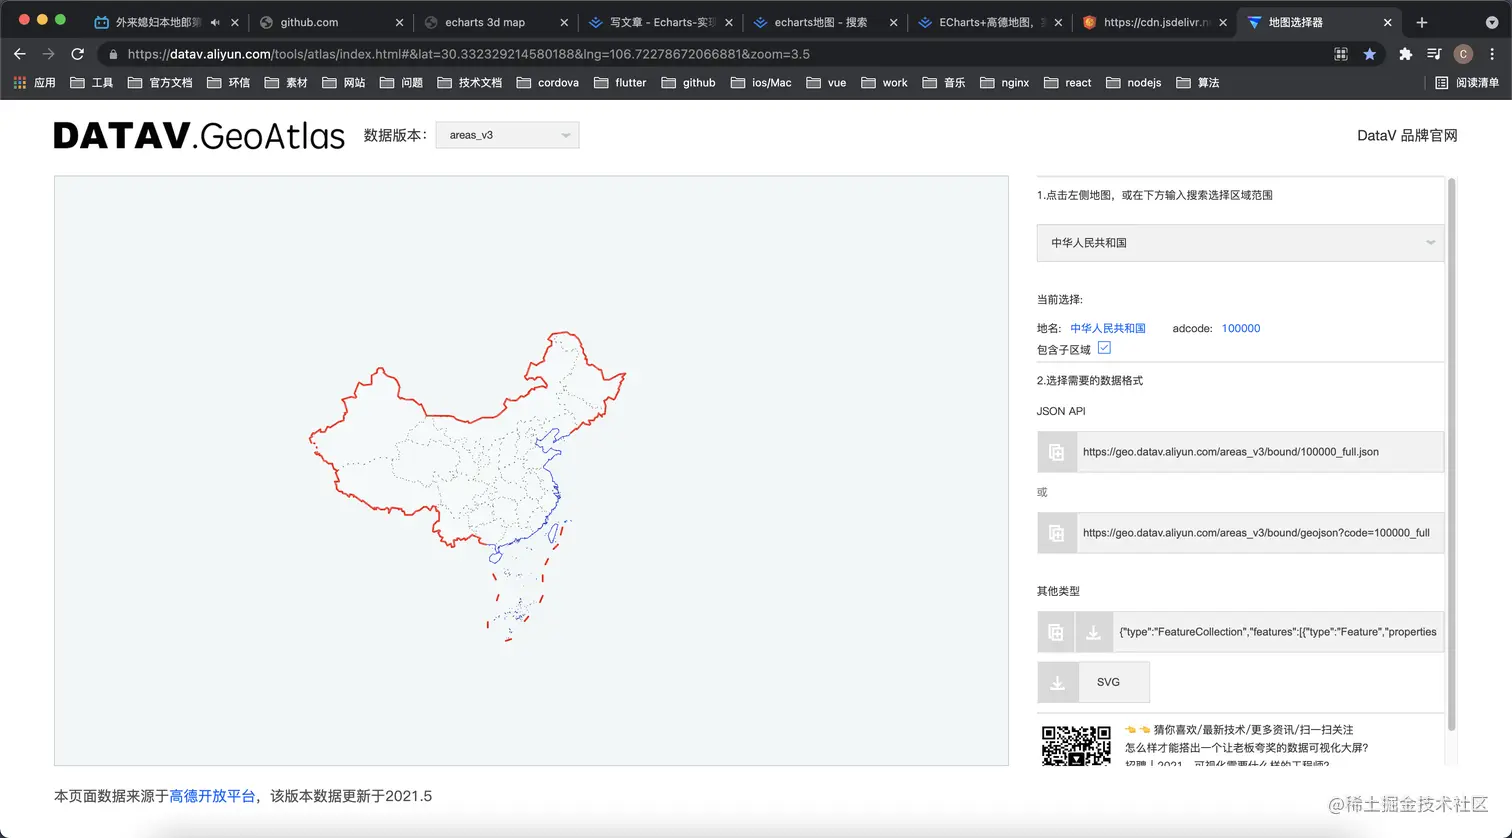Select the geojson?code=100000_full URL field
This screenshot has width=1512, height=838.
1260,533
